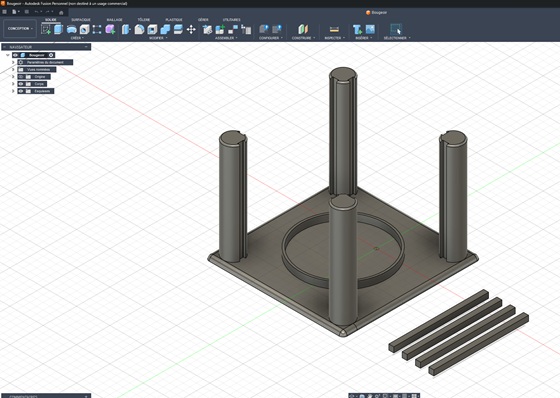
Task: Switch to the UTILITAIRES tab
Action: coord(231,20)
